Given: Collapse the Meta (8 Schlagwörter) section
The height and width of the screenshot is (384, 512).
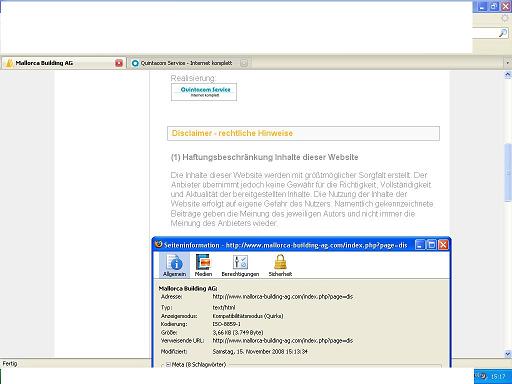Looking at the screenshot, I should point(168,364).
